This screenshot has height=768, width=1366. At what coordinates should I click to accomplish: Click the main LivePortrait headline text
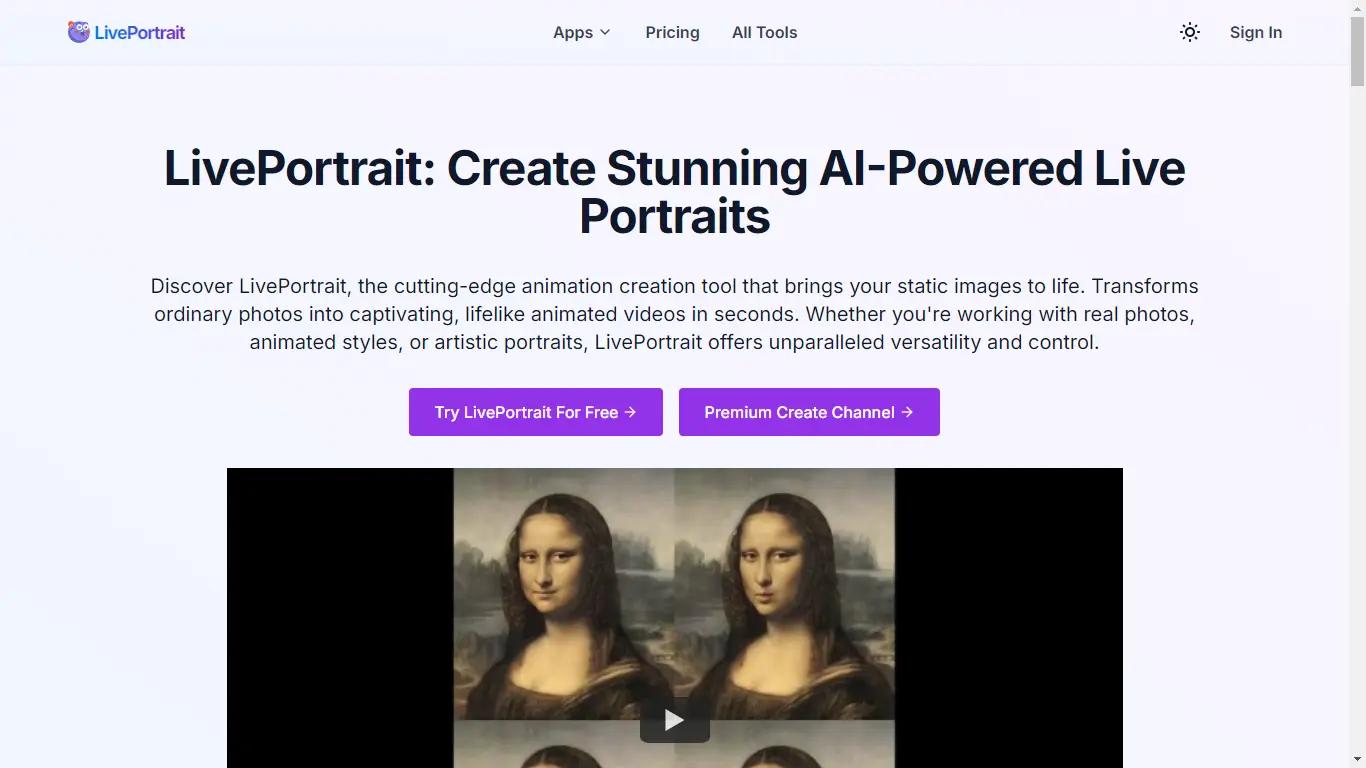click(675, 192)
